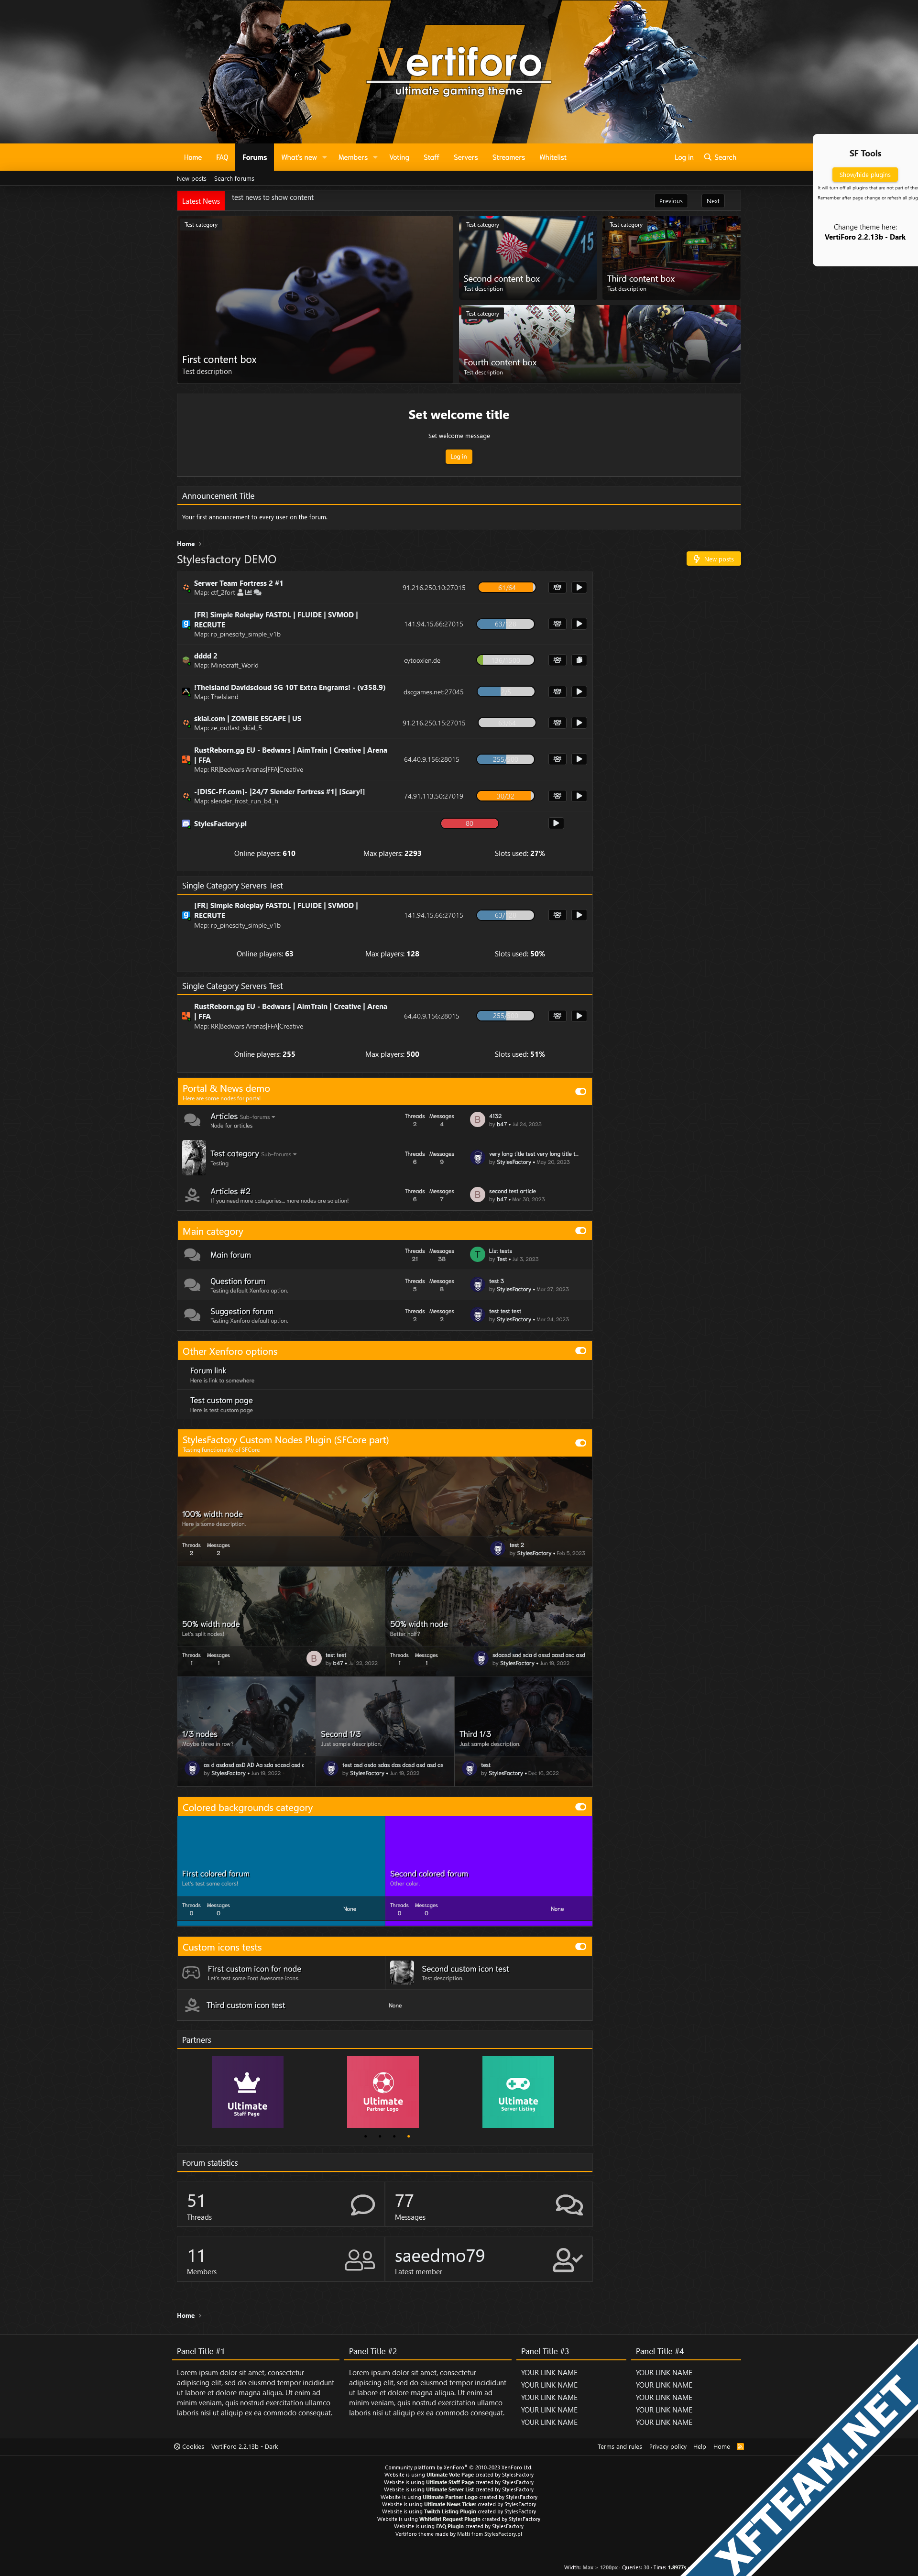
Task: Expand Sub-forums dropdown under Articles
Action: pos(257,1117)
